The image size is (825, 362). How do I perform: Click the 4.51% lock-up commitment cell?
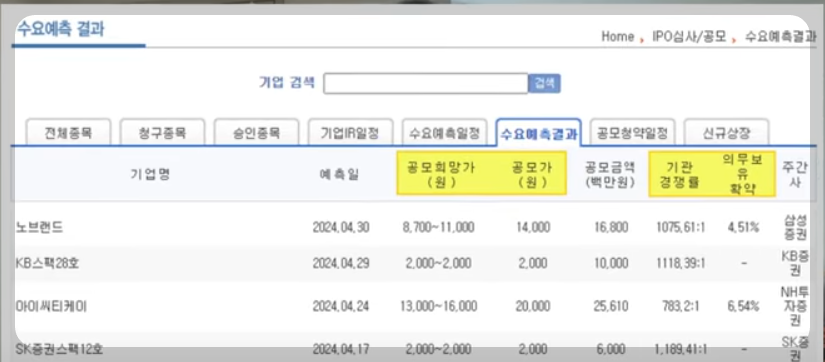click(x=743, y=227)
